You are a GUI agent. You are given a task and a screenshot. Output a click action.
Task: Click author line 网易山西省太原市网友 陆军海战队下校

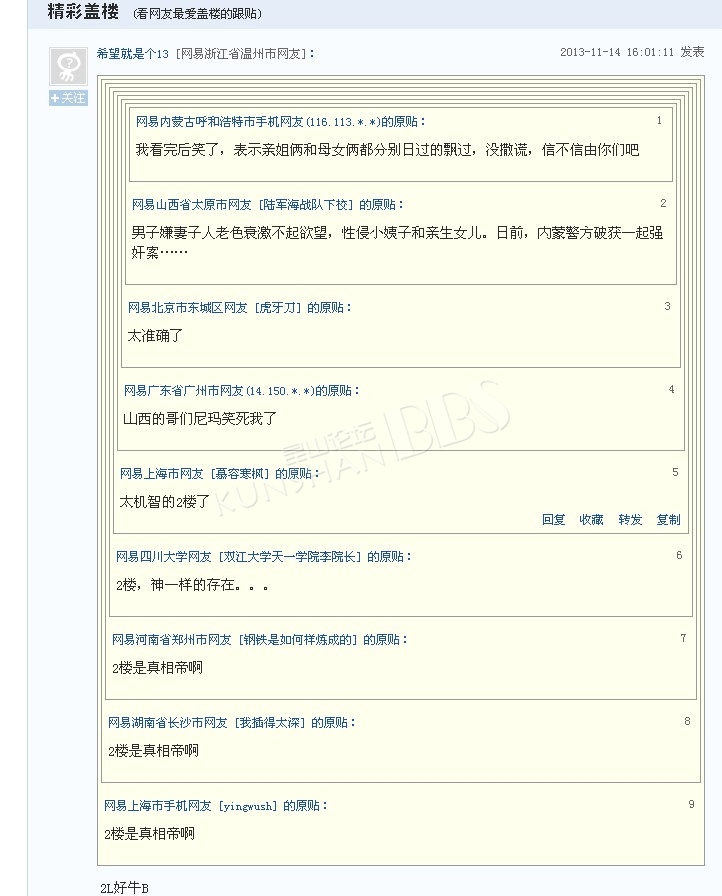click(267, 205)
